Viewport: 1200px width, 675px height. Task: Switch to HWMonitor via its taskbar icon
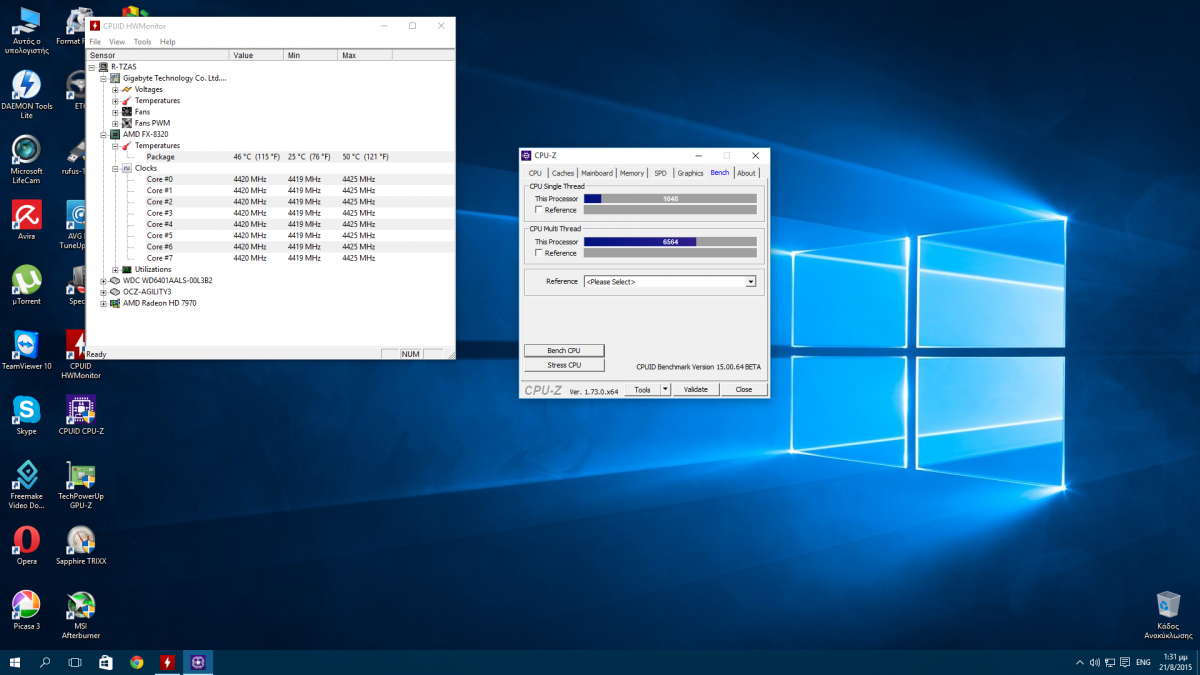(167, 662)
